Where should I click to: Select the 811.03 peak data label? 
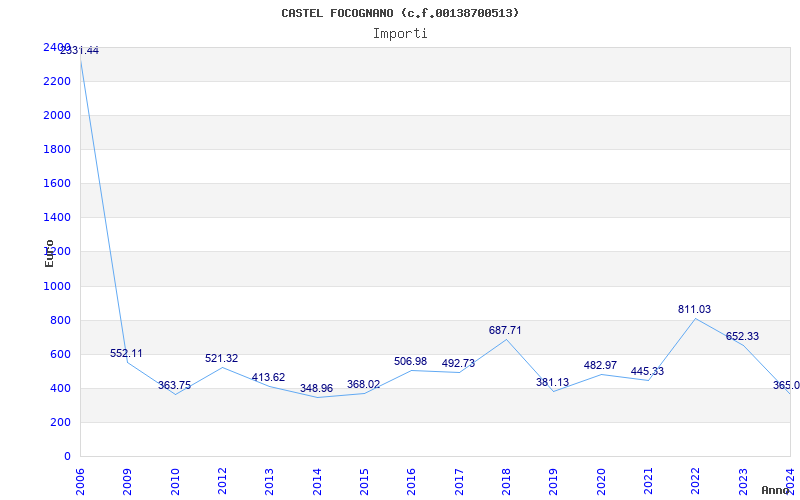point(694,309)
